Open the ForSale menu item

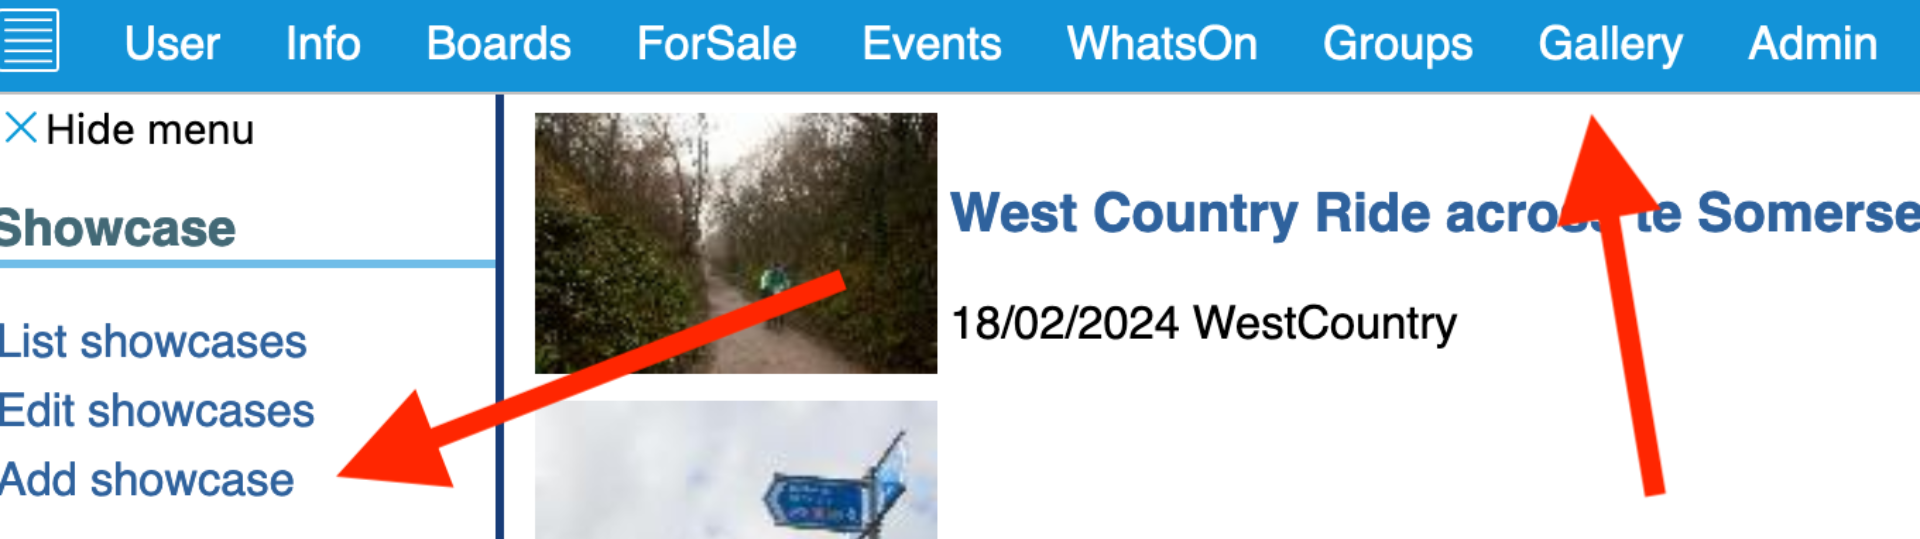coord(717,44)
